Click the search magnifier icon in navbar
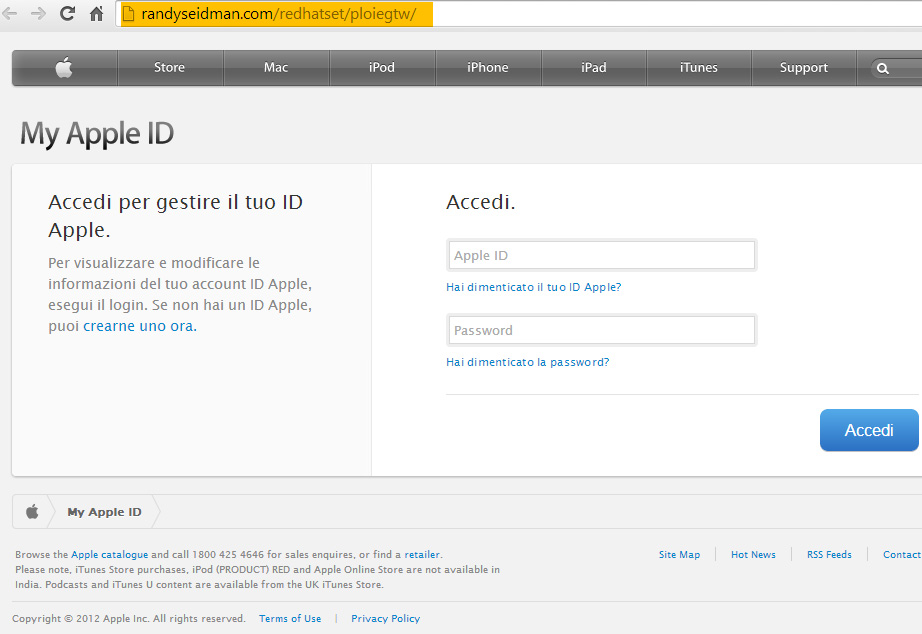The image size is (922, 634). [883, 68]
